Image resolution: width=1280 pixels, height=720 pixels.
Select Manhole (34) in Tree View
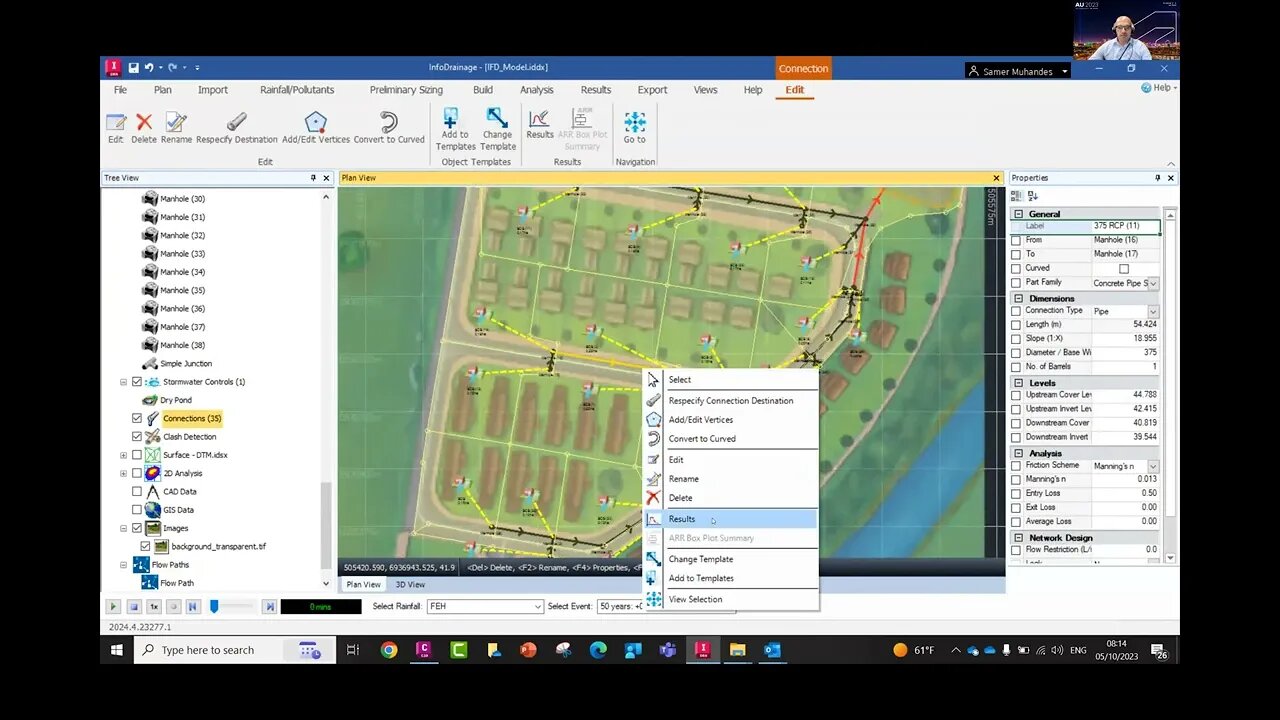coord(182,272)
